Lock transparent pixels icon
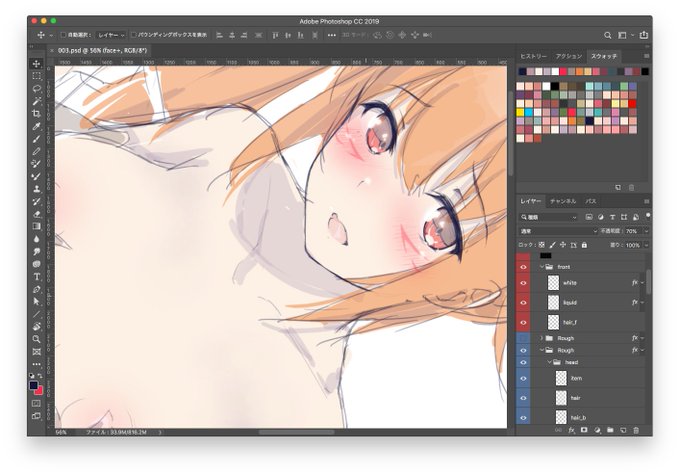The width and height of the screenshot is (680, 475). (x=542, y=245)
